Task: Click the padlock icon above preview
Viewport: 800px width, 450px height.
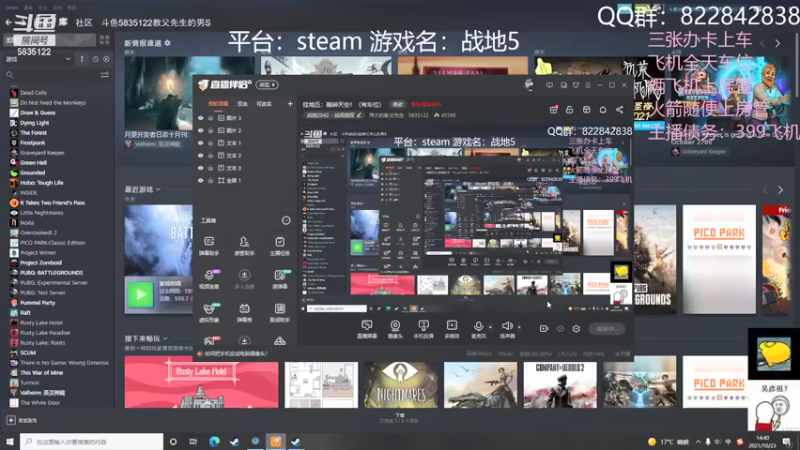Action: [x=570, y=110]
